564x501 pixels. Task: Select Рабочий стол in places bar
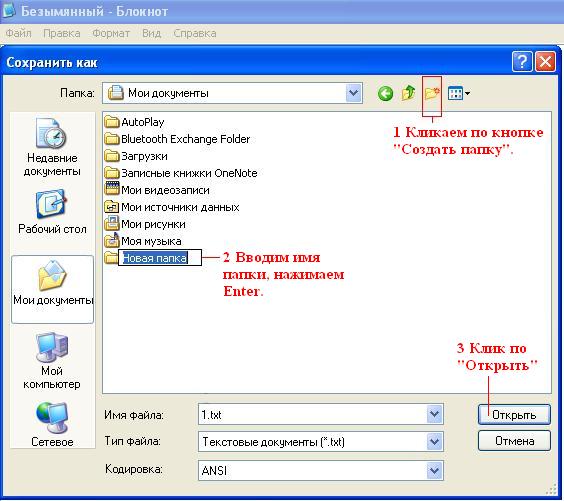point(52,213)
